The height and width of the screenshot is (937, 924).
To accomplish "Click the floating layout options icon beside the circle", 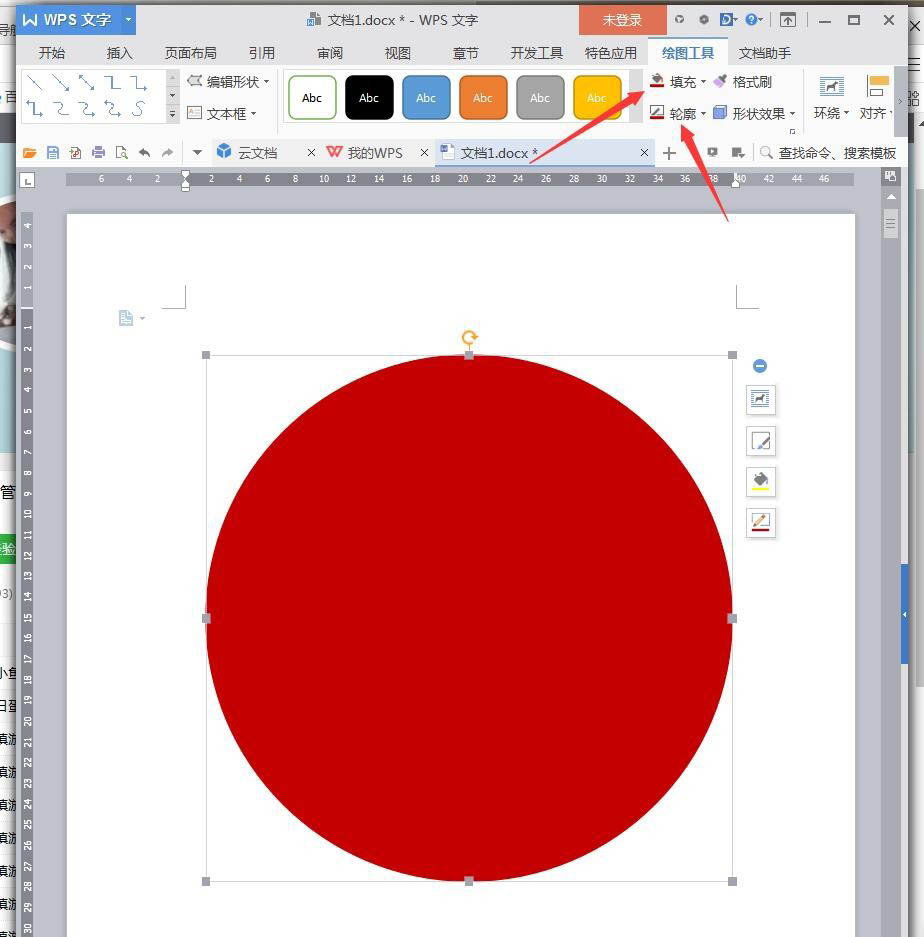I will click(x=761, y=400).
